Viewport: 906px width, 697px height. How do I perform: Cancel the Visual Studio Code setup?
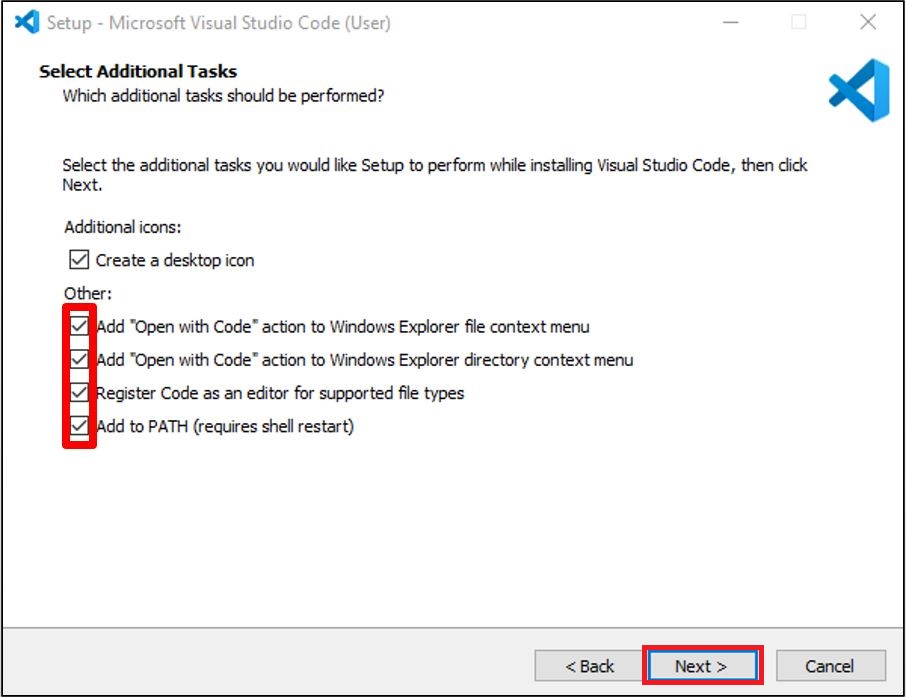coord(830,666)
